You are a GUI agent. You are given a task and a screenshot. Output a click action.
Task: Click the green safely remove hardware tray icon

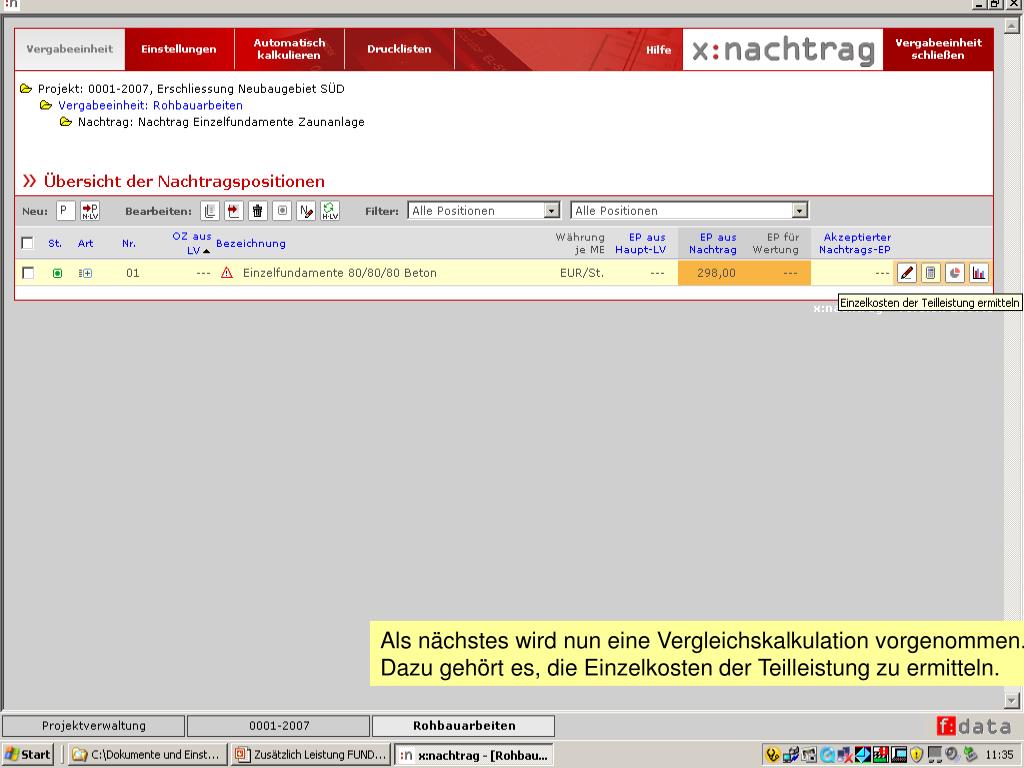(970, 755)
